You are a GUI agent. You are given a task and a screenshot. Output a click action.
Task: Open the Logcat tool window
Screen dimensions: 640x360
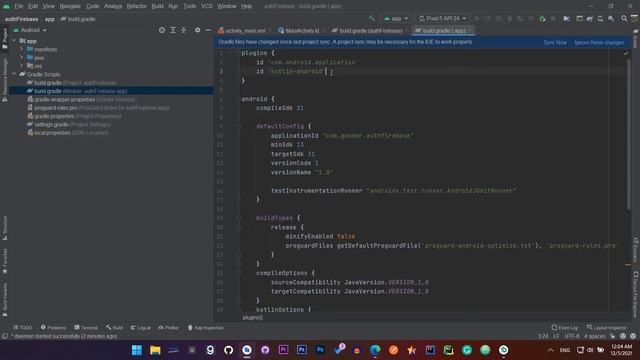[x=140, y=328]
